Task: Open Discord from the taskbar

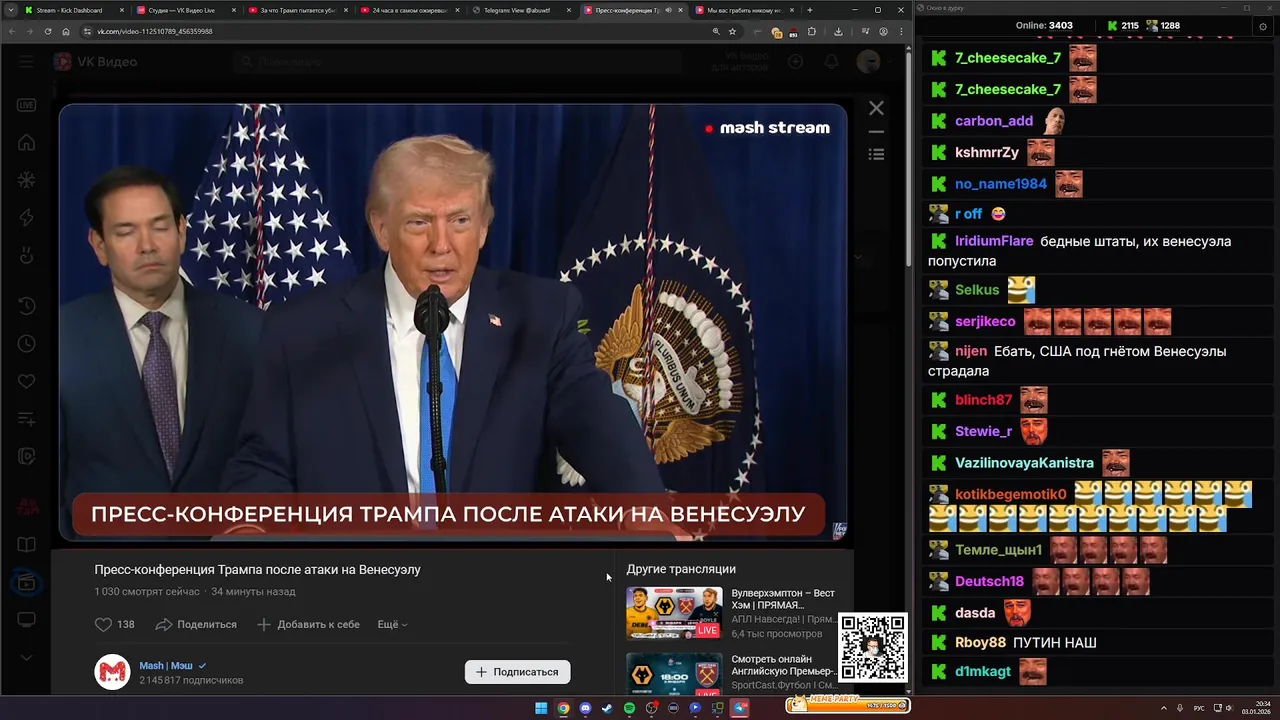Action: click(585, 708)
